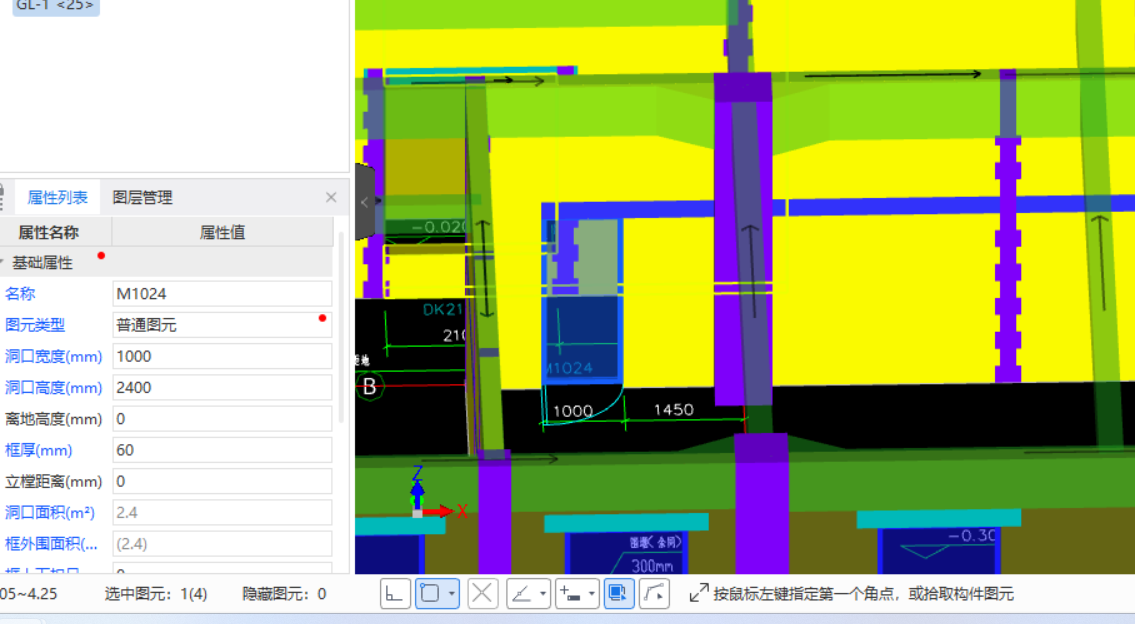Edit the 名称 field M1024
The image size is (1135, 624).
[x=222, y=294]
